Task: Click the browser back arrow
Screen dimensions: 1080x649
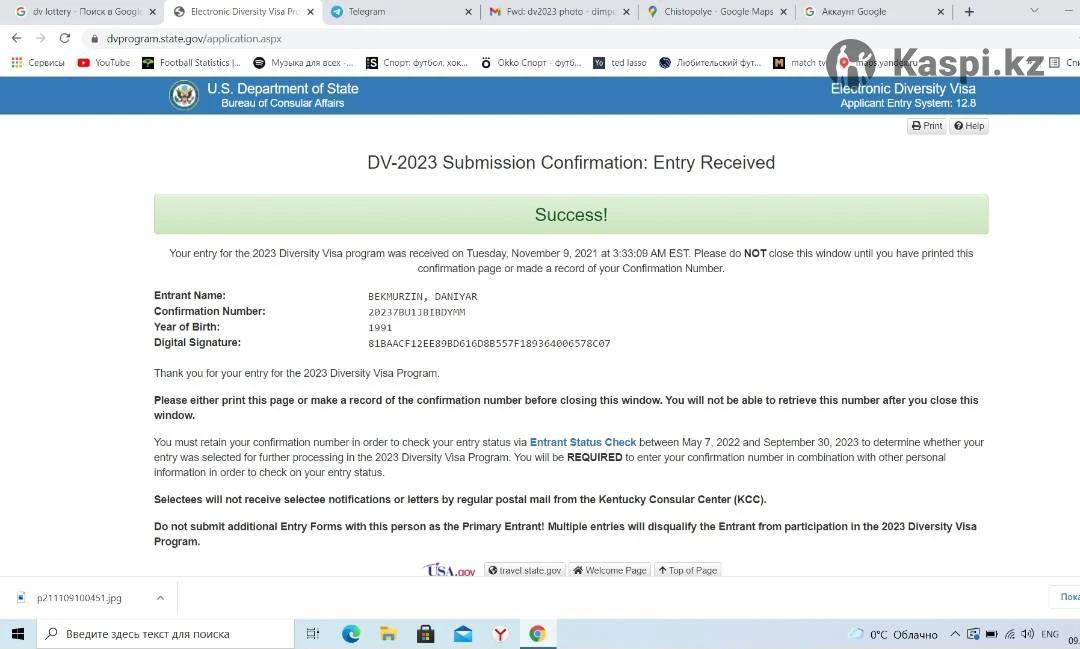Action: click(x=16, y=38)
